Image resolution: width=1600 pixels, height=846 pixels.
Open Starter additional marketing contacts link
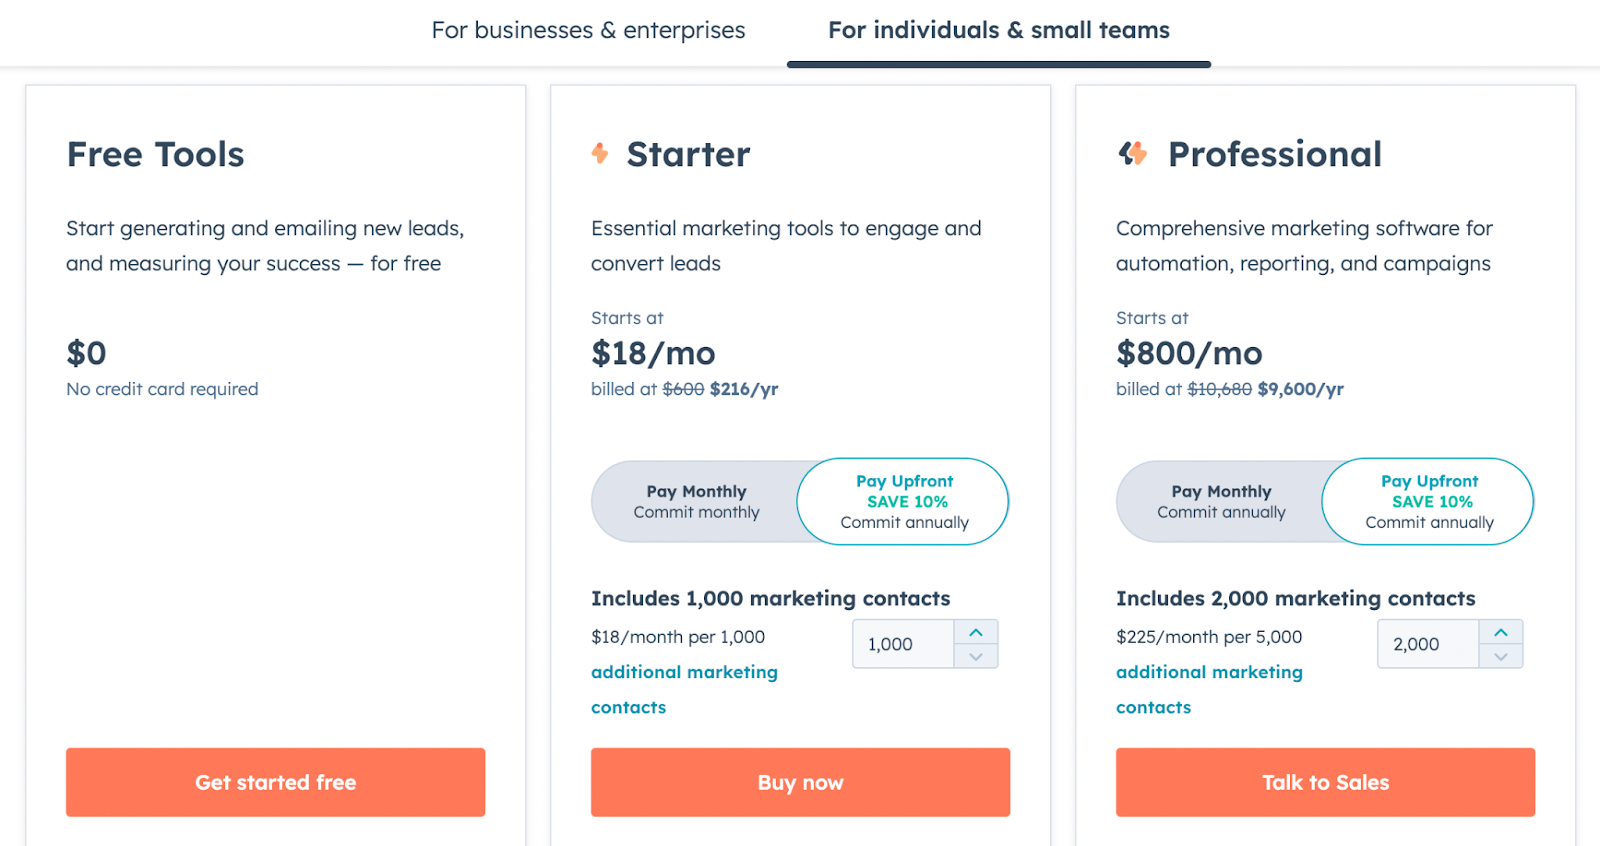pyautogui.click(x=684, y=689)
